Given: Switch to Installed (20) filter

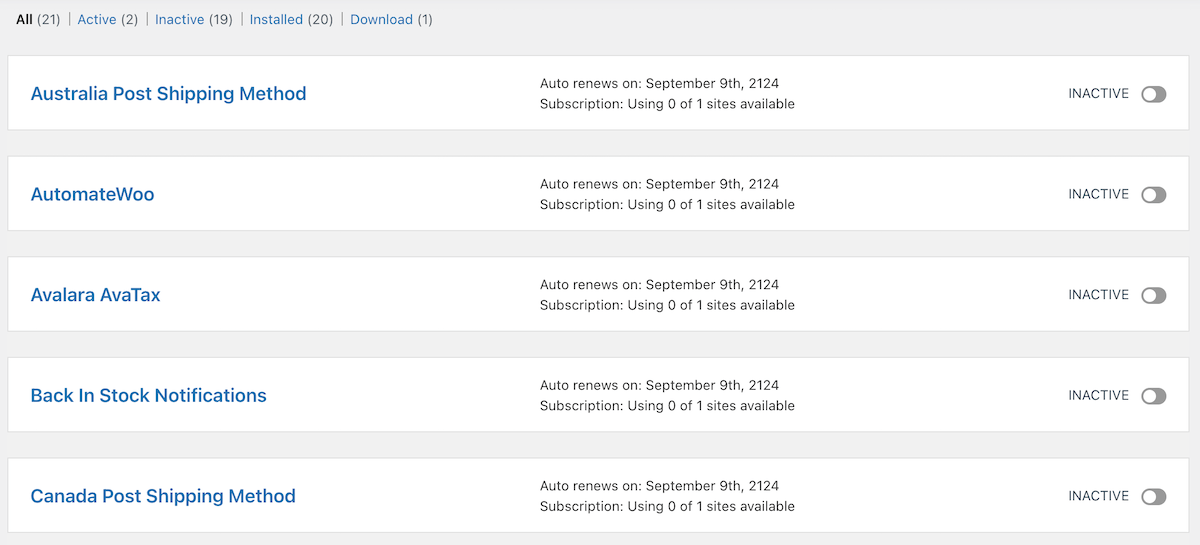Looking at the screenshot, I should [291, 19].
